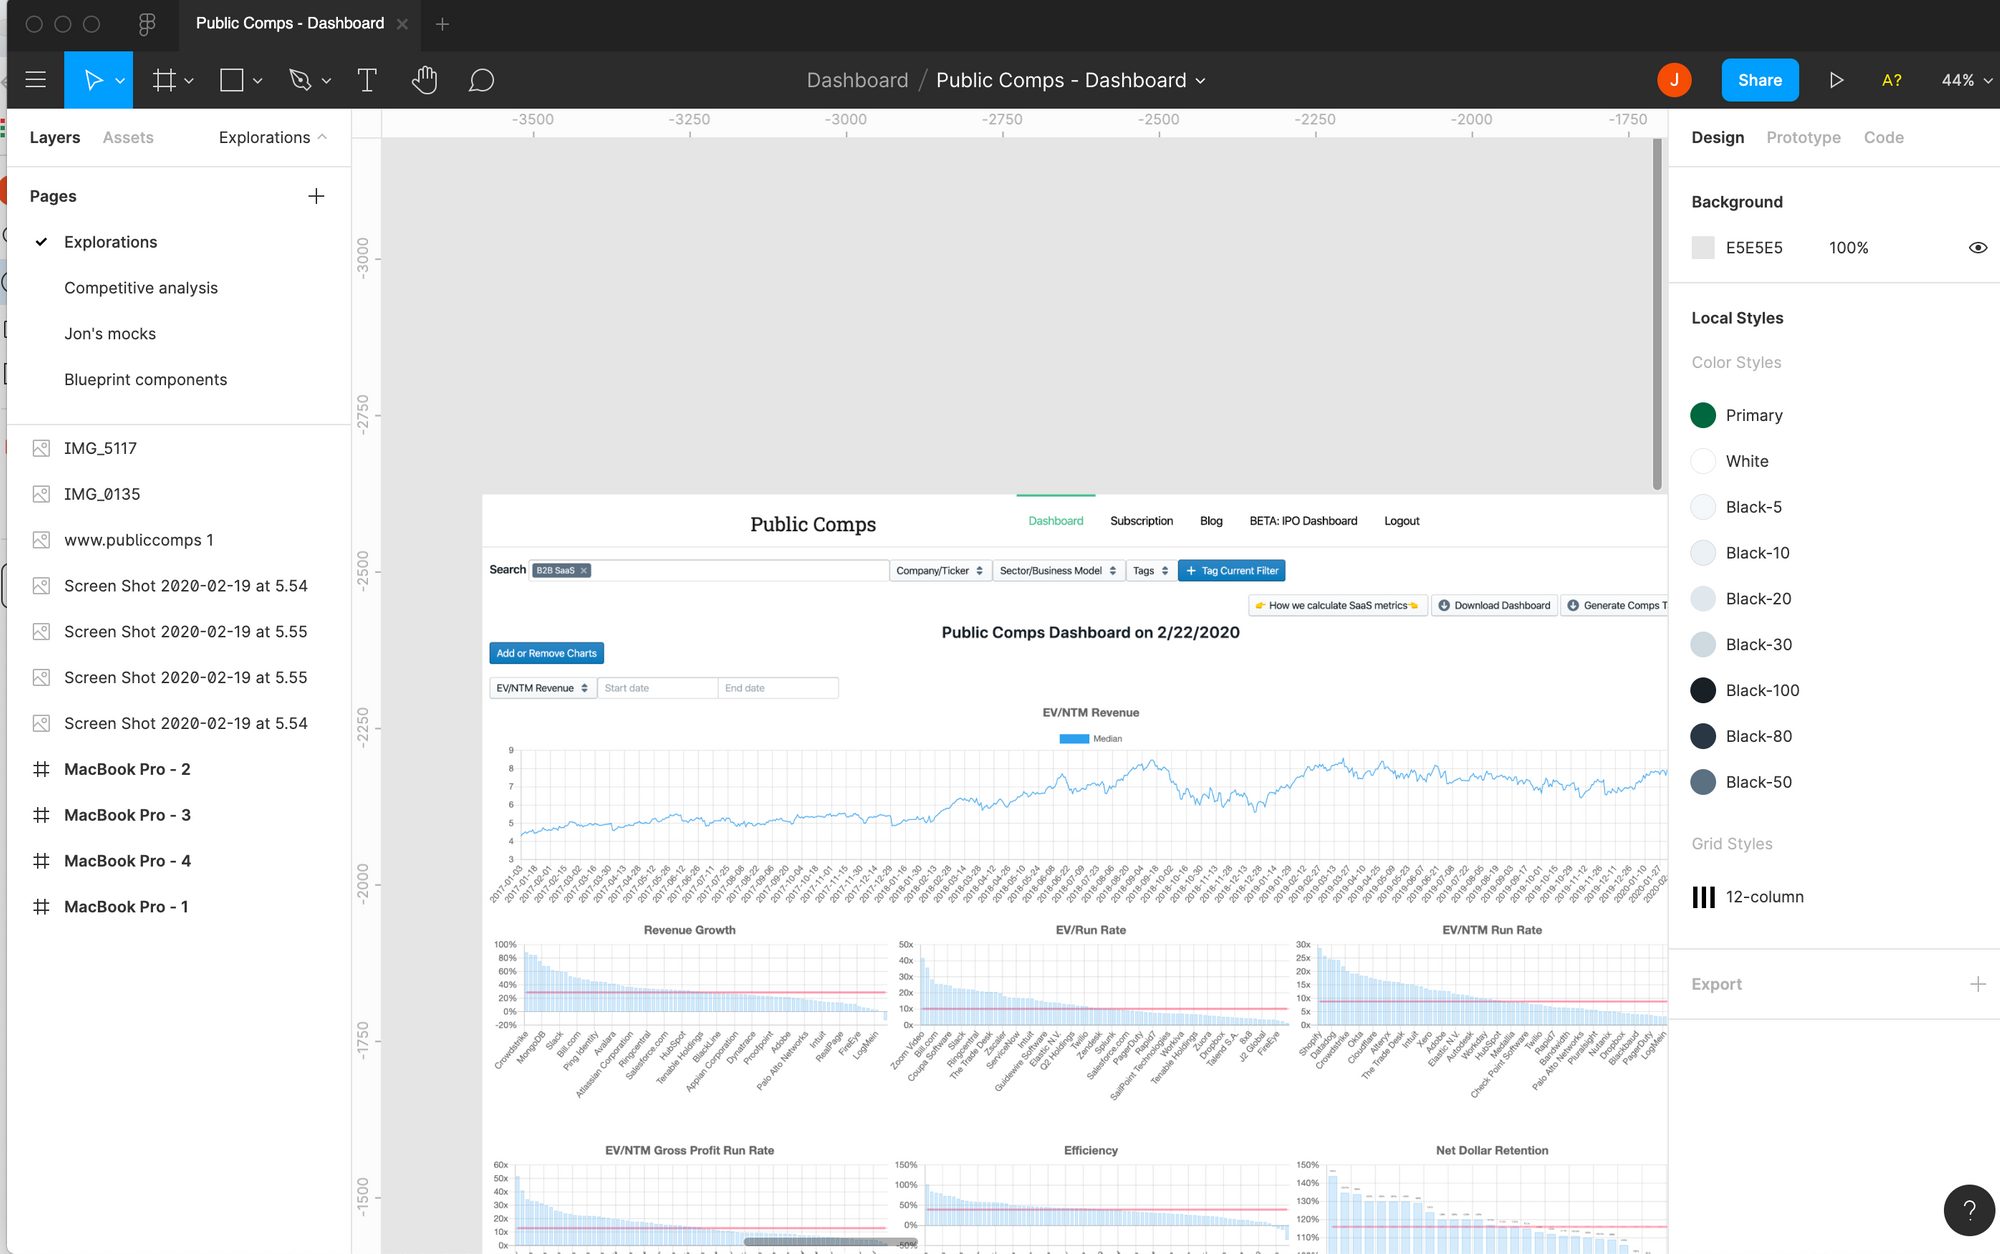This screenshot has width=2000, height=1254.
Task: Expand the Explorations page selector
Action: 272,137
